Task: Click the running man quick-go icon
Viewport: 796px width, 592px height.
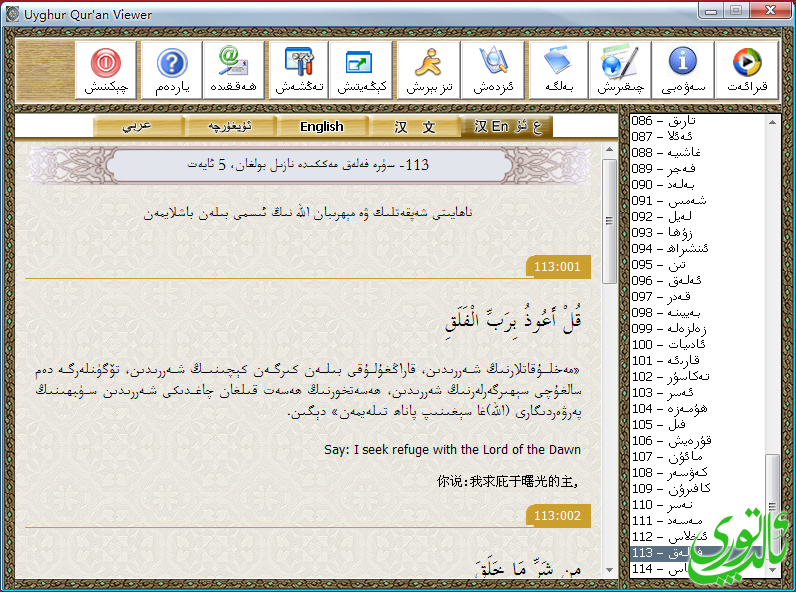Action: [x=429, y=70]
